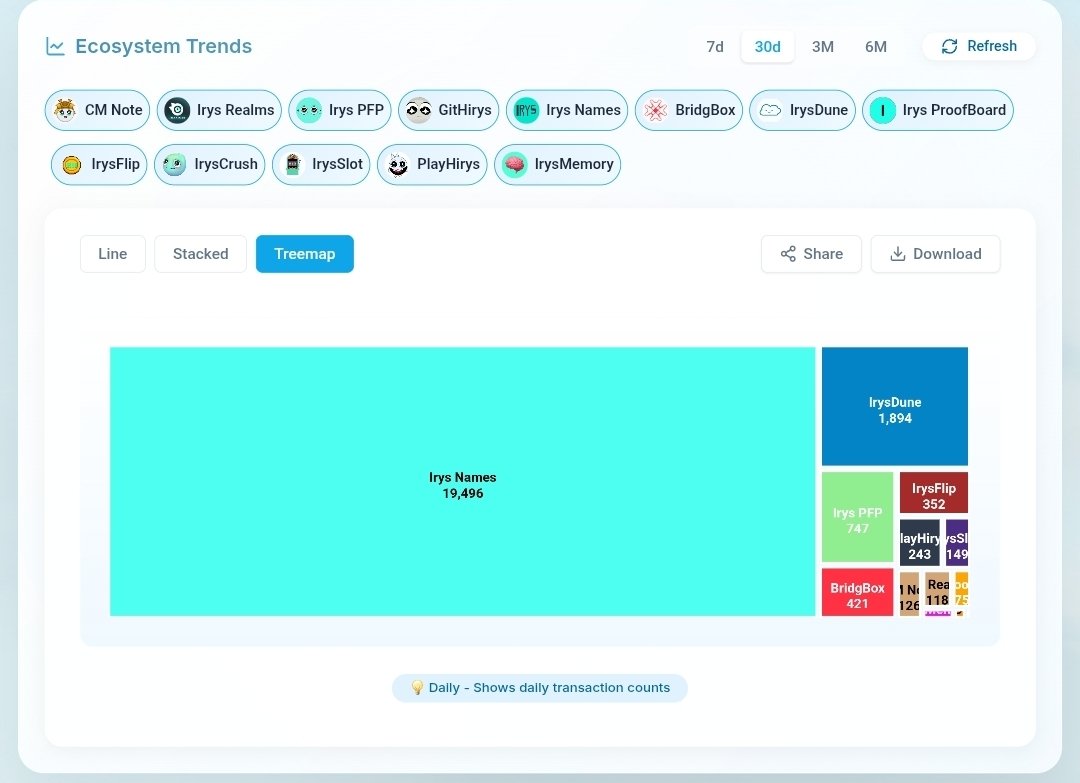This screenshot has width=1080, height=783.
Task: Select the 7d time range
Action: (715, 47)
